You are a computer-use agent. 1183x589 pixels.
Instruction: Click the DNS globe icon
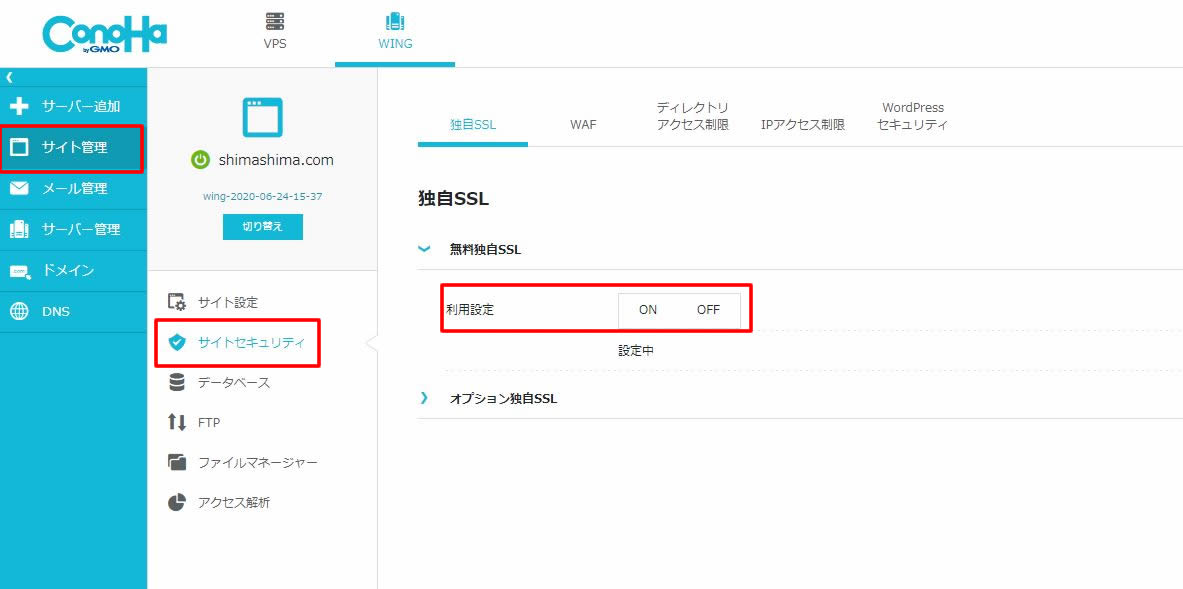19,311
